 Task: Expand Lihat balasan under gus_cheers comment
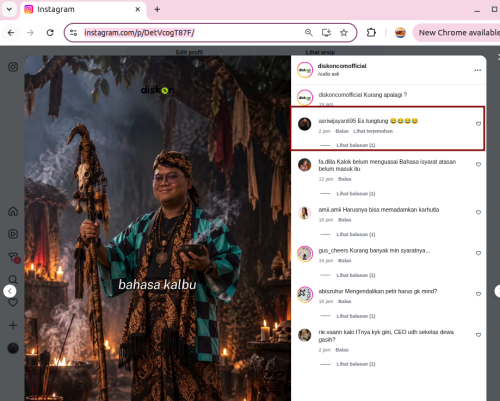click(356, 275)
